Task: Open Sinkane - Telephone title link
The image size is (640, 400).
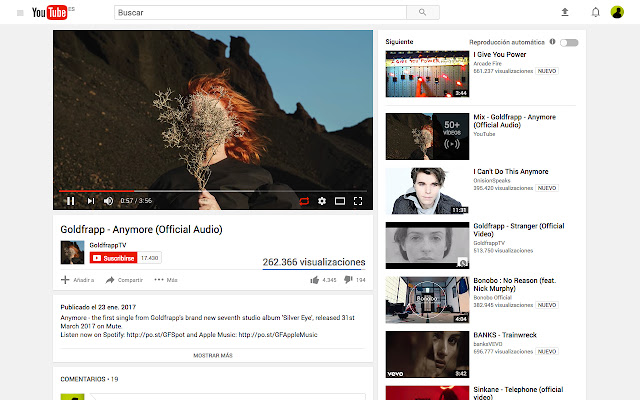Action: (x=518, y=393)
